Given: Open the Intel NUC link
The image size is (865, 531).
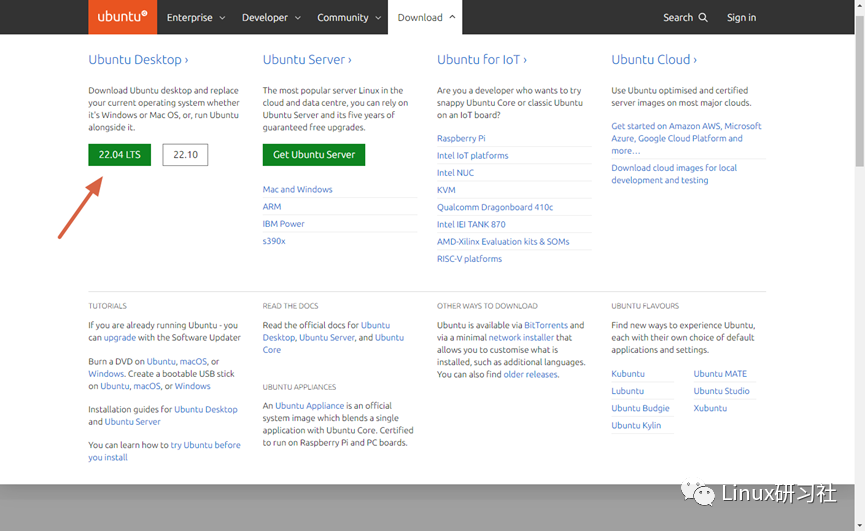Looking at the screenshot, I should point(455,173).
